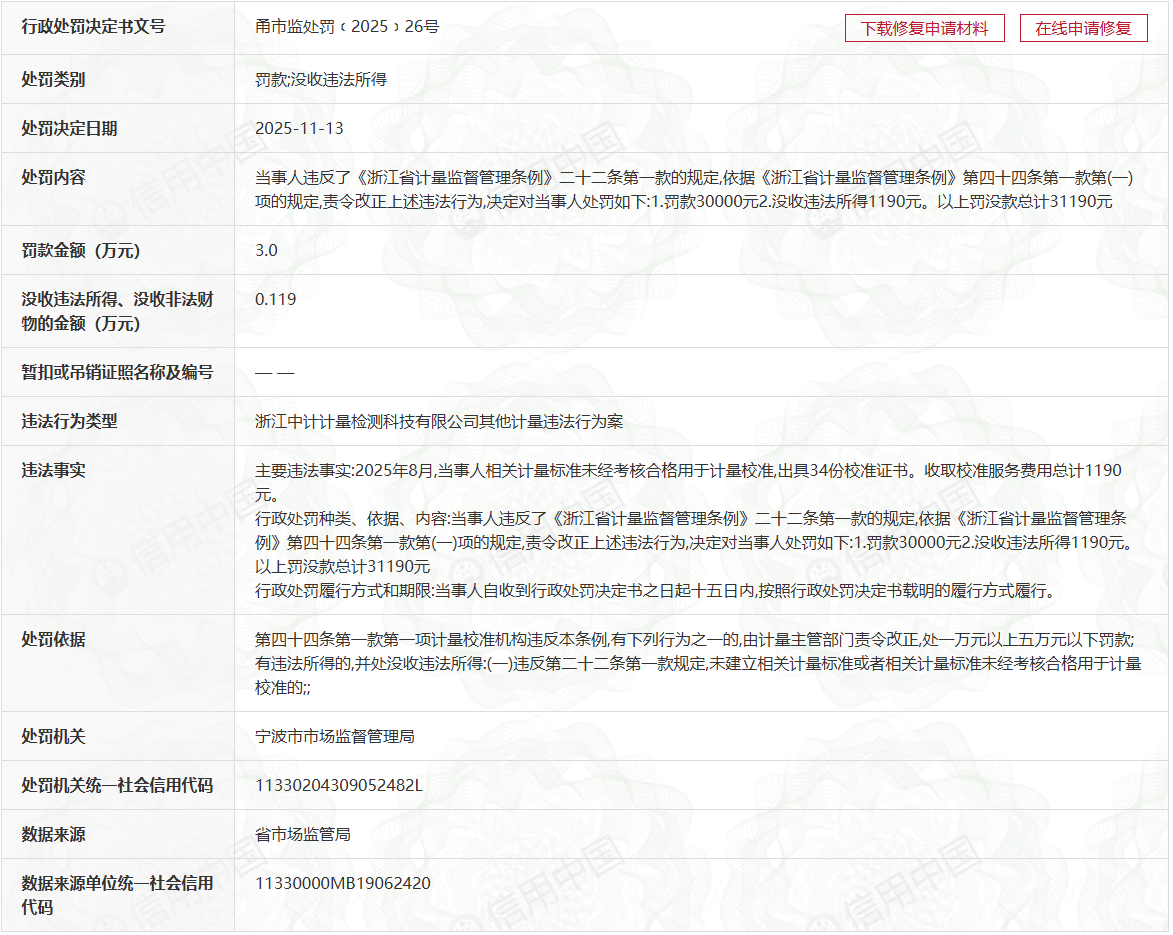Click the 在线申请修复 button
Image resolution: width=1173 pixels, height=935 pixels.
tap(1083, 28)
